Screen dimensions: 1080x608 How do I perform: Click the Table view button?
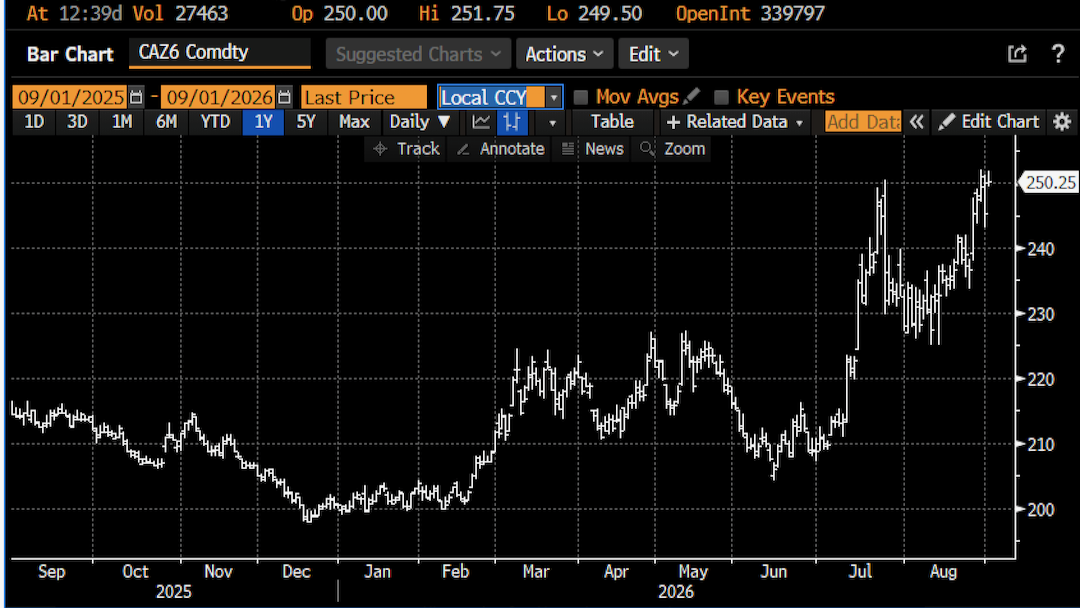click(612, 122)
